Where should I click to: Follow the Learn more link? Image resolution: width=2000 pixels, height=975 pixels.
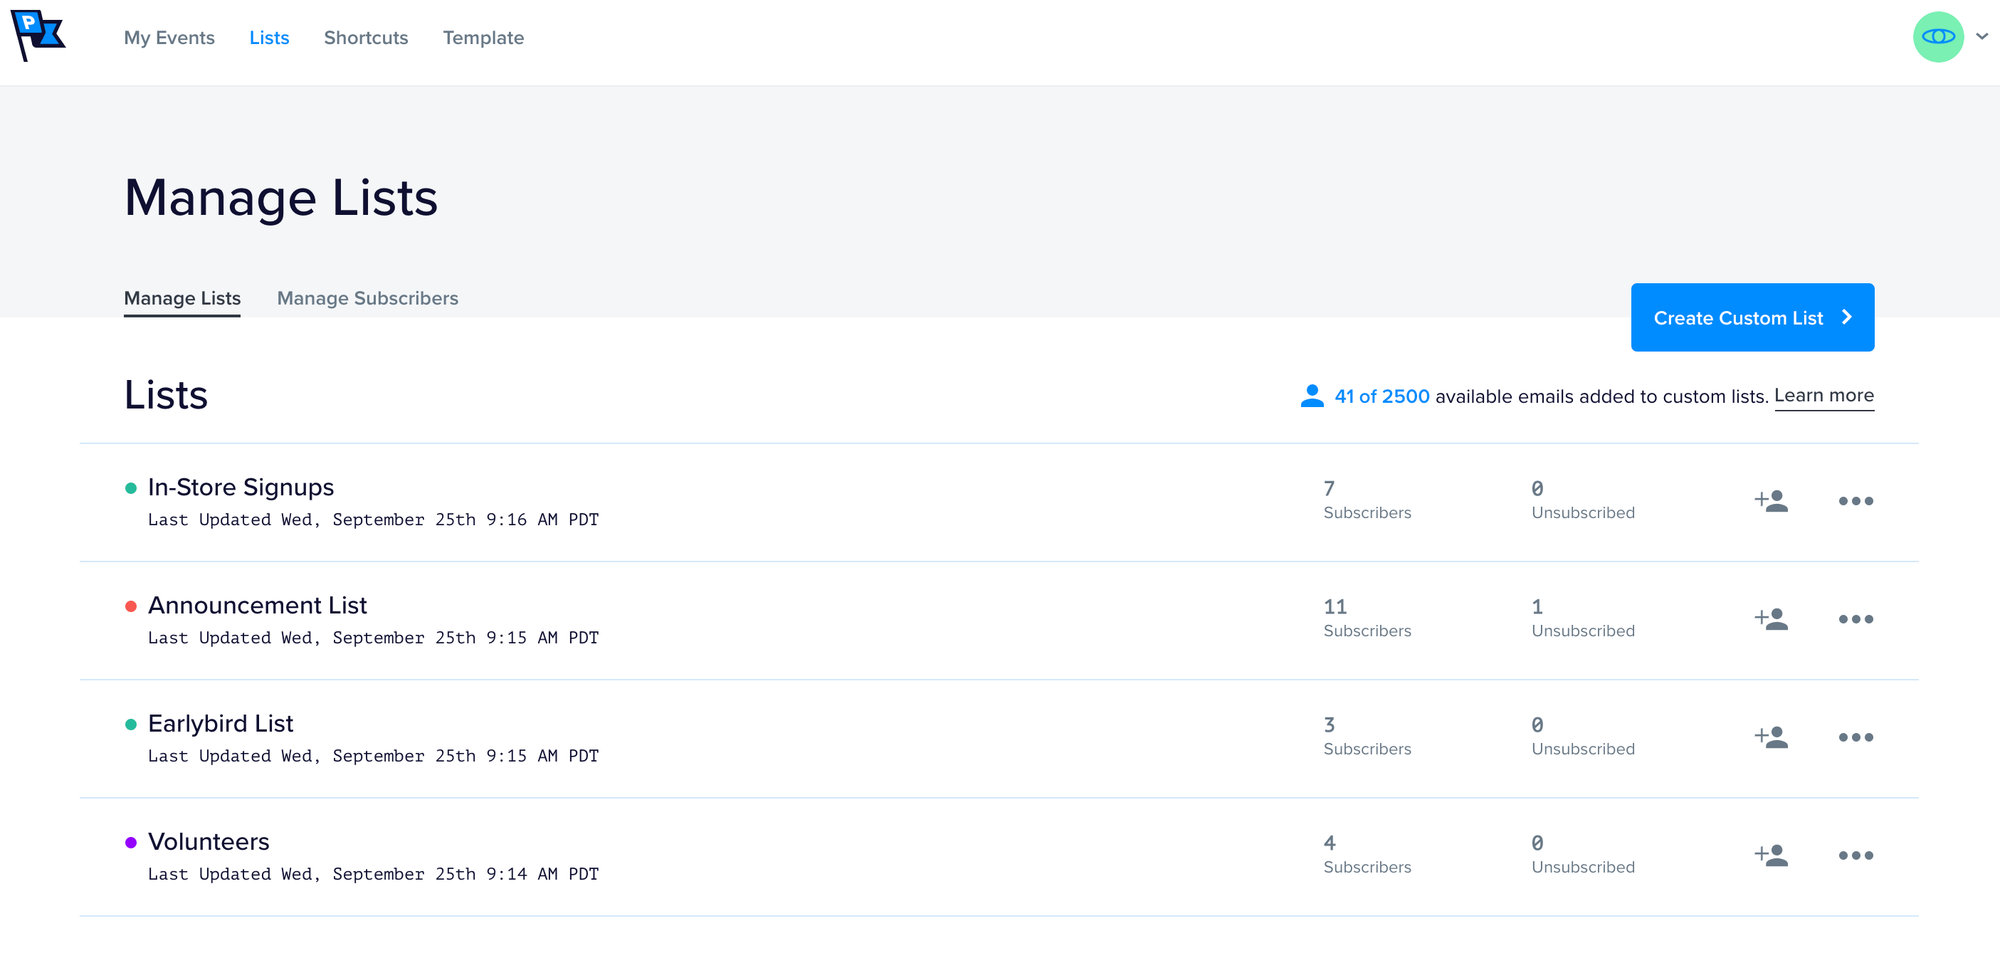[1823, 396]
